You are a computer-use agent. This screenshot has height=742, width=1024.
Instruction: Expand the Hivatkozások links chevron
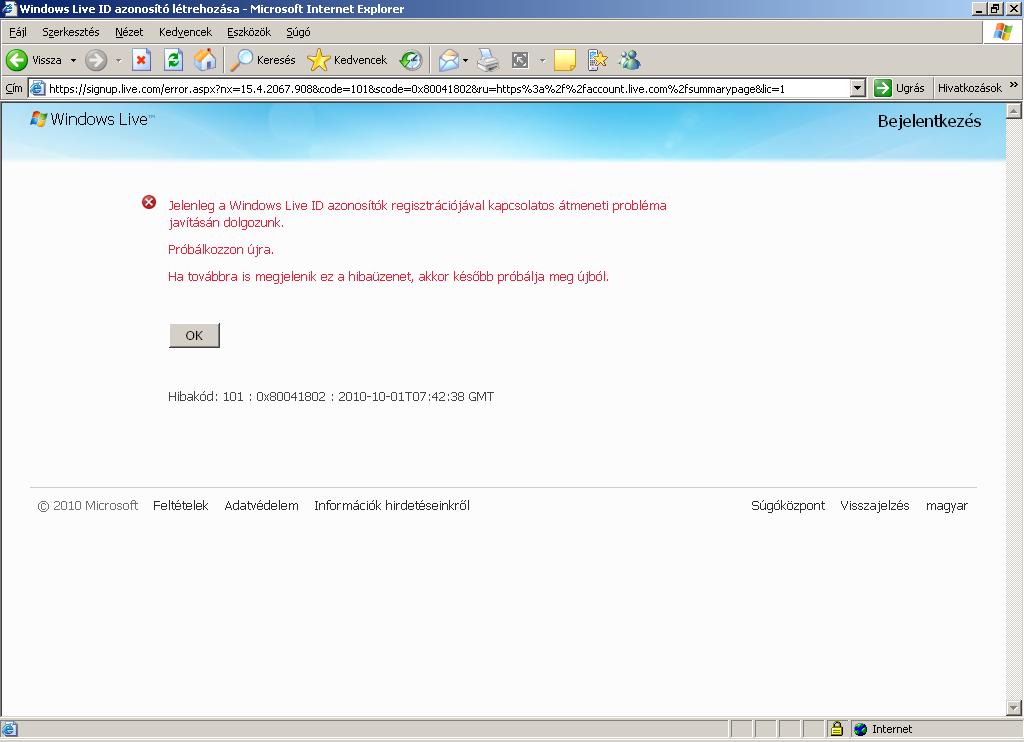click(x=1014, y=85)
